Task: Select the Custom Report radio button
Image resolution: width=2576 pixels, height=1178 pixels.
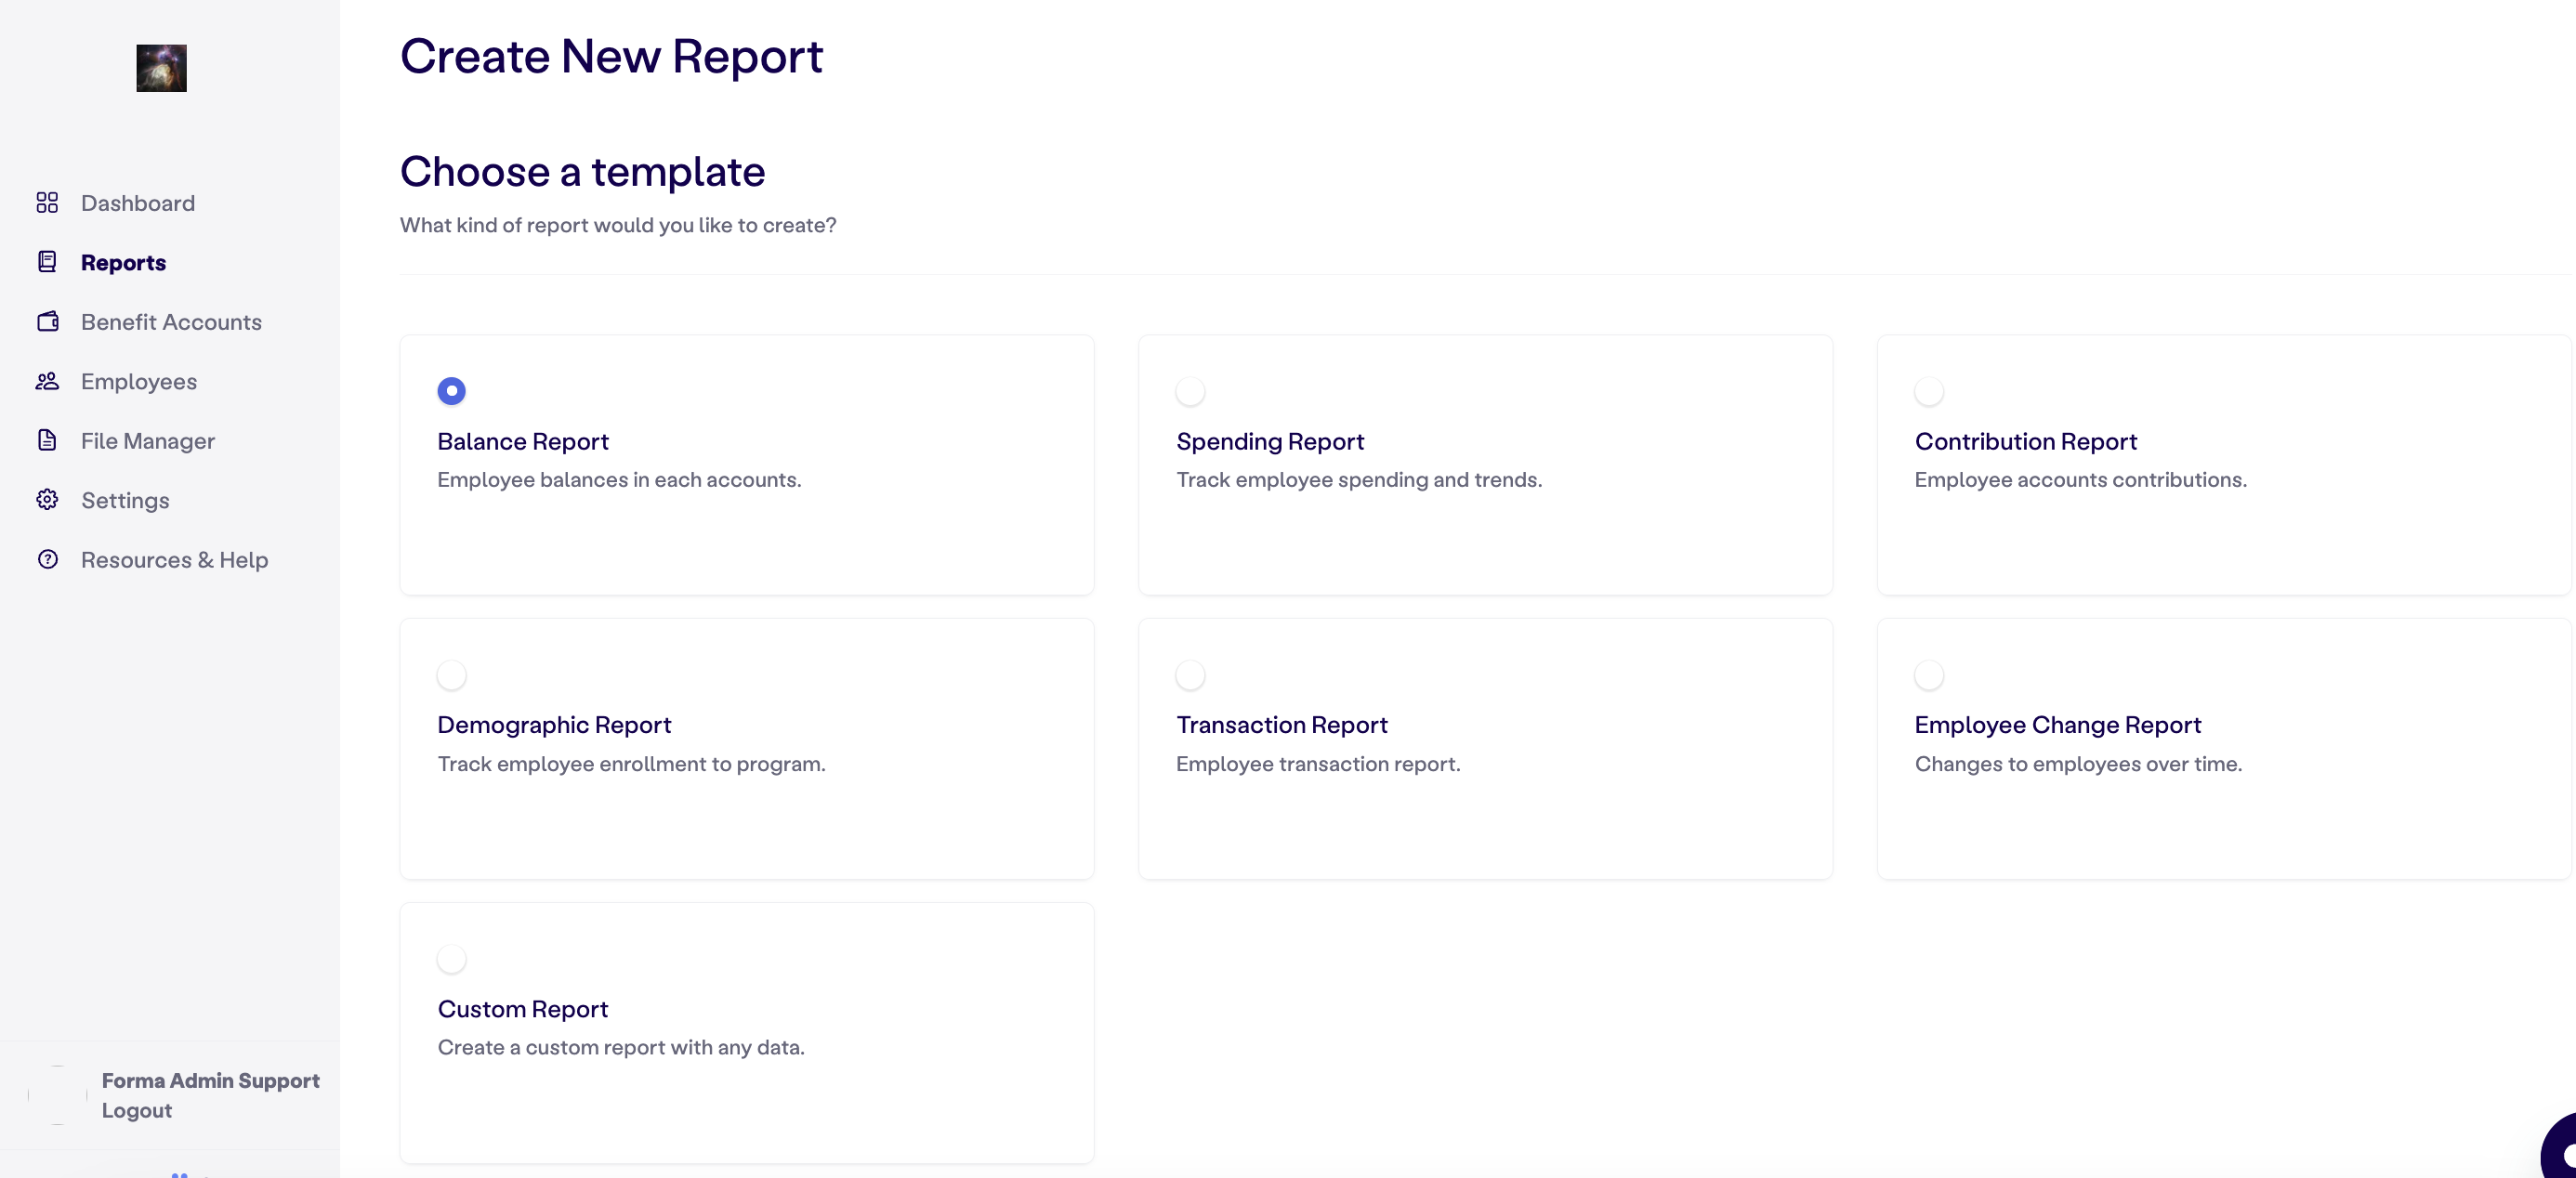Action: click(451, 959)
